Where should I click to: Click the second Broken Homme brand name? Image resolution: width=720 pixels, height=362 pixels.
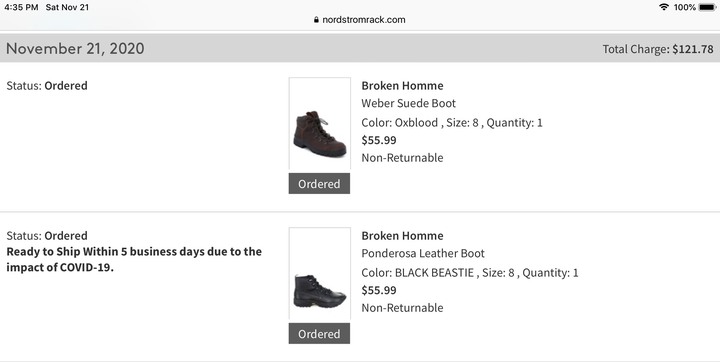[x=402, y=236]
